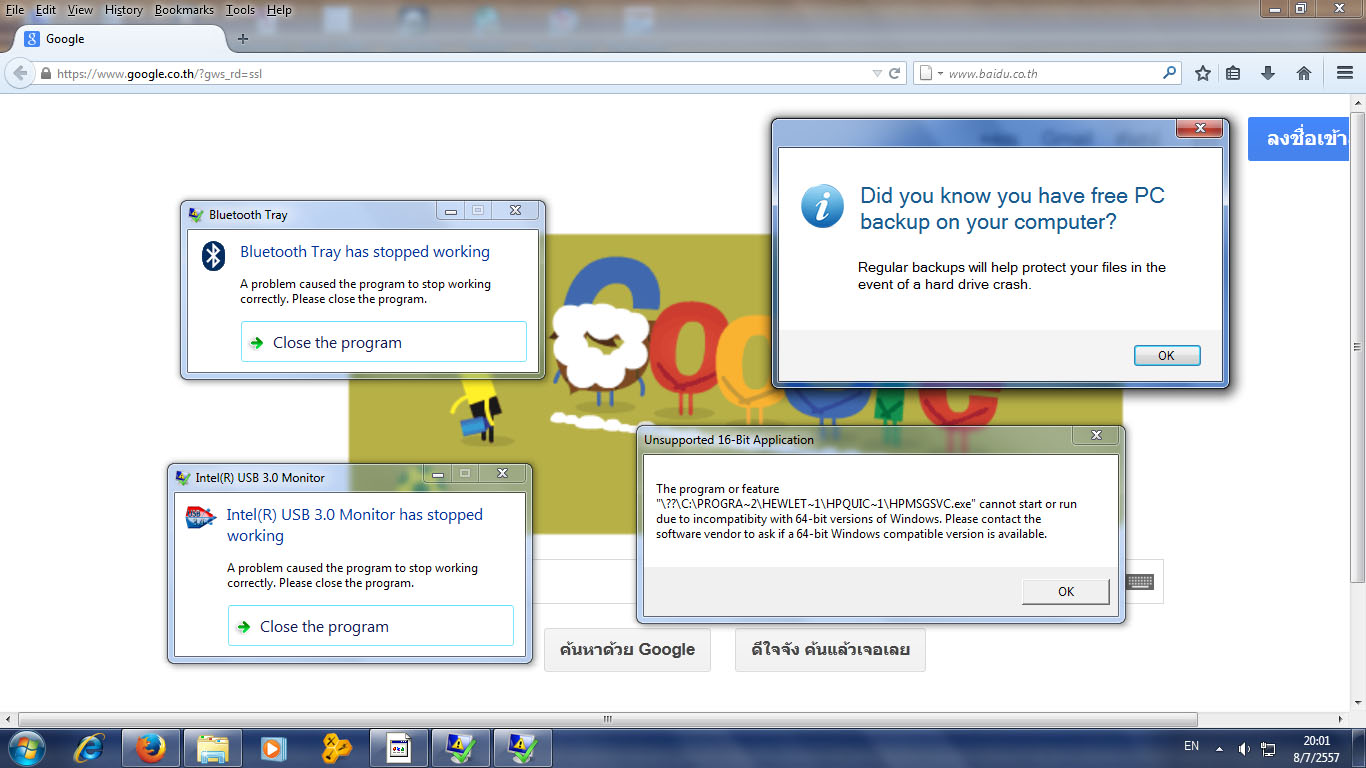Open the Edit menu

(x=46, y=10)
